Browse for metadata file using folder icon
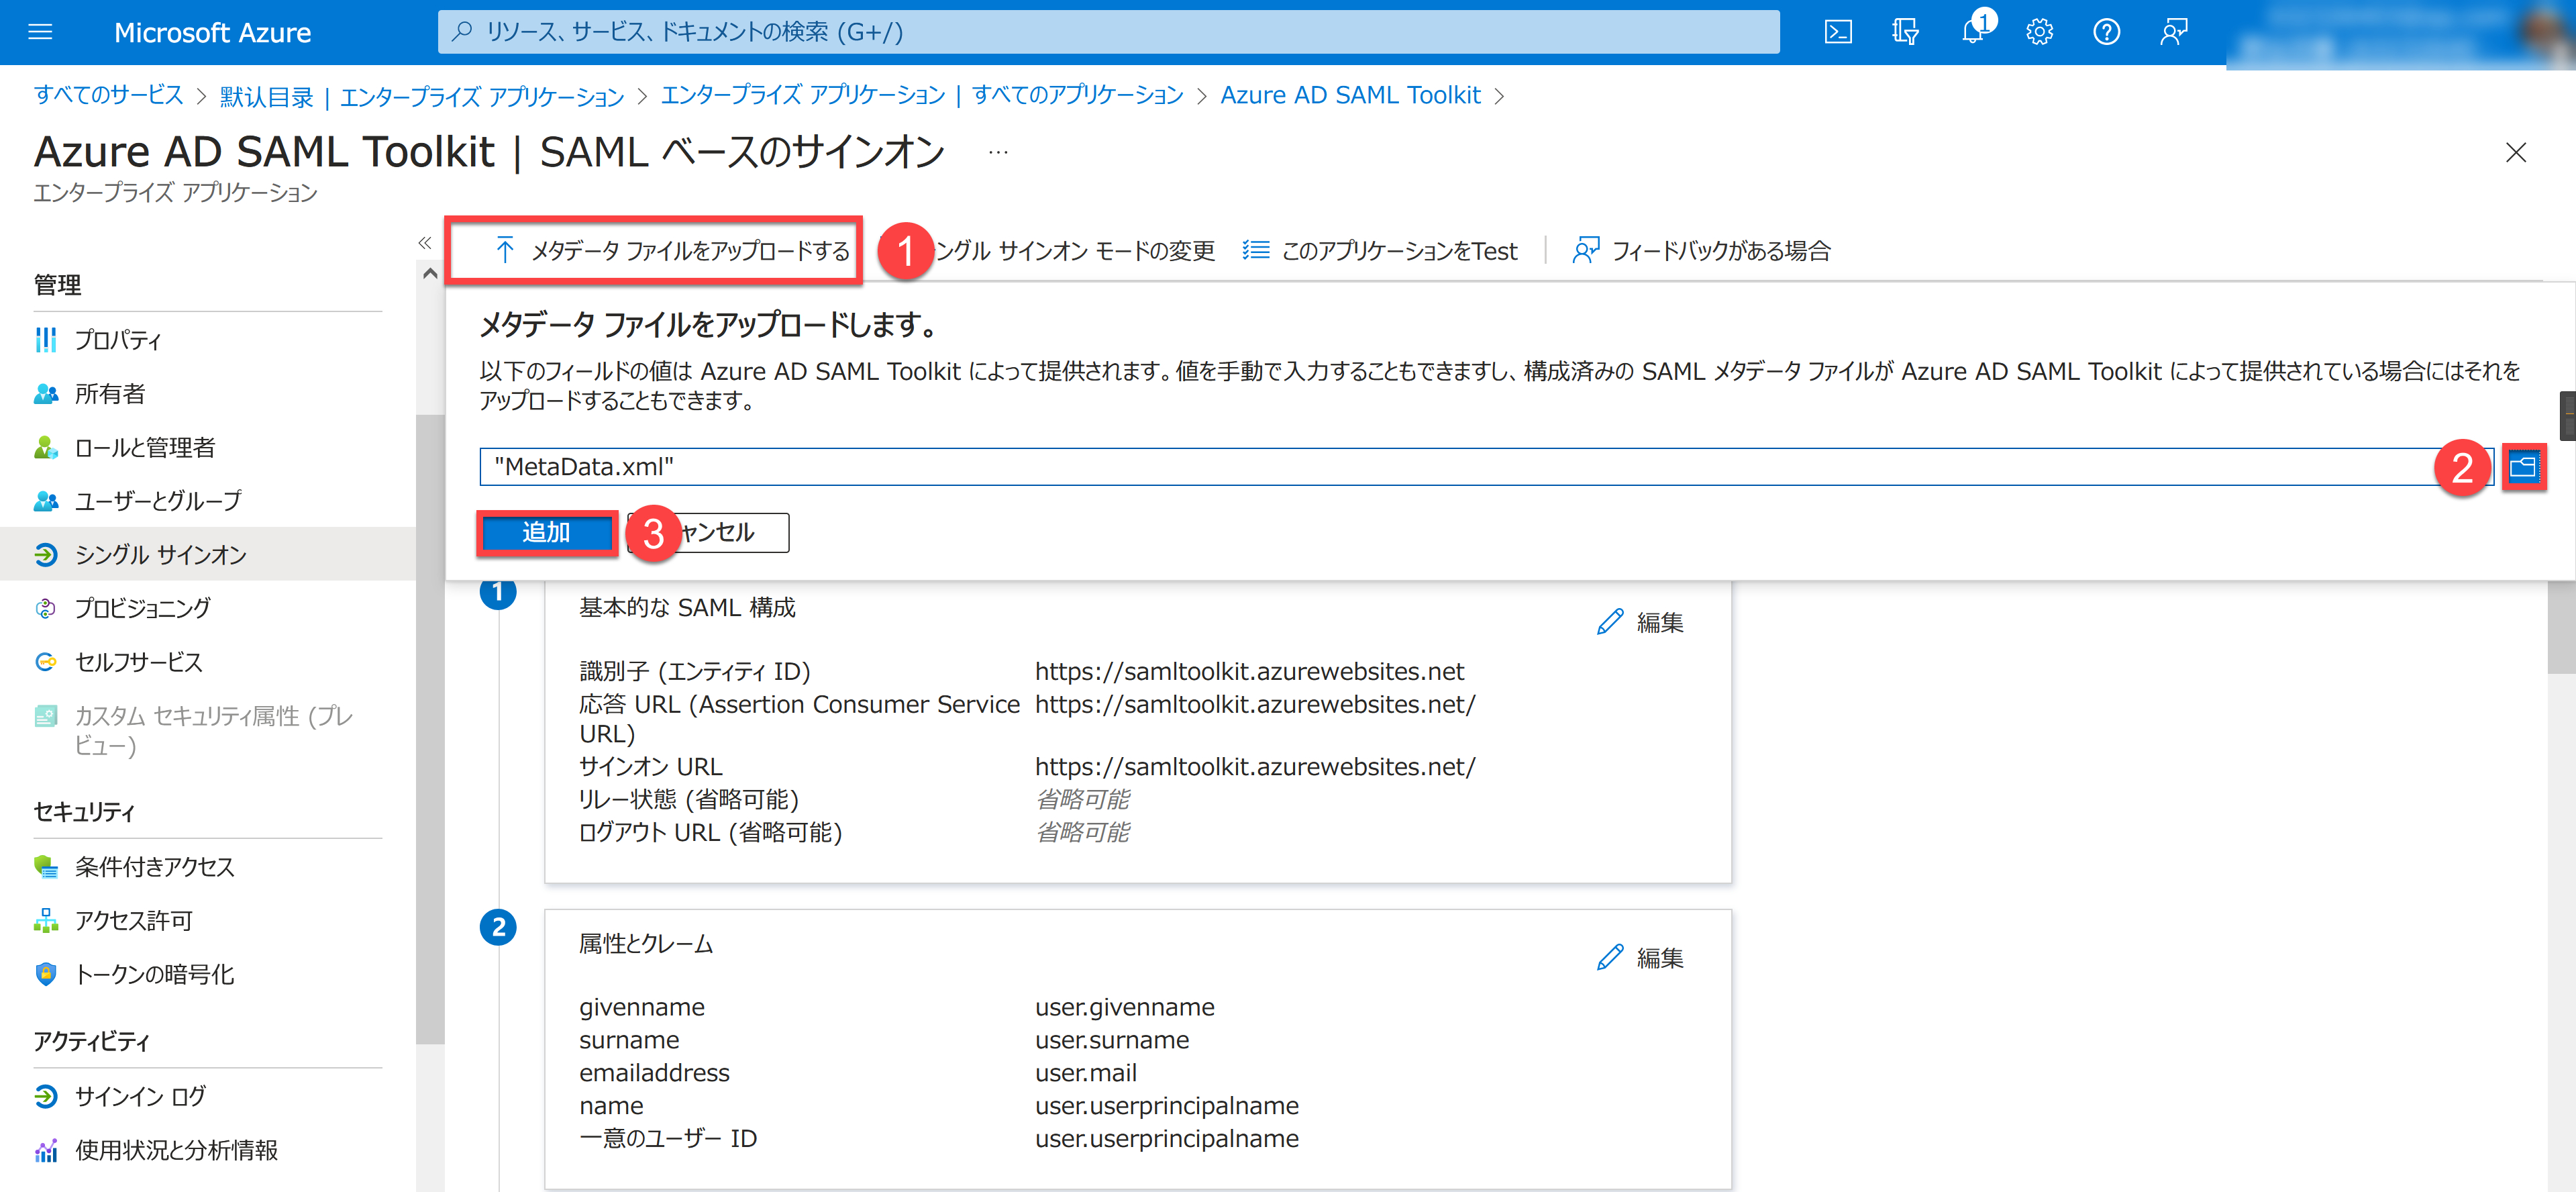This screenshot has width=2576, height=1192. click(x=2524, y=466)
